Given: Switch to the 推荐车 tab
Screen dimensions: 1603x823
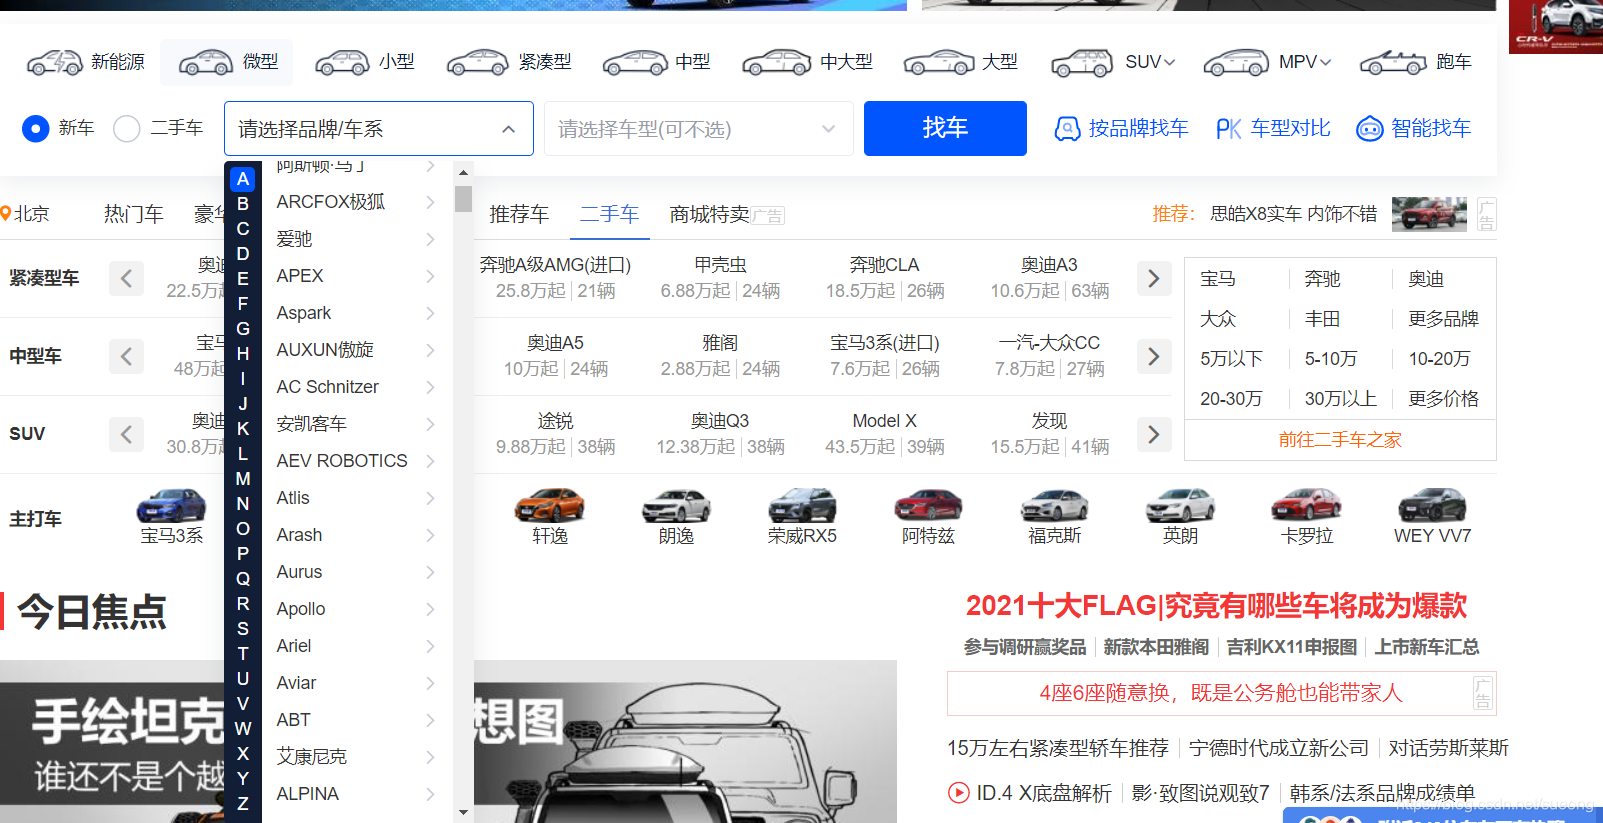Looking at the screenshot, I should tap(519, 214).
